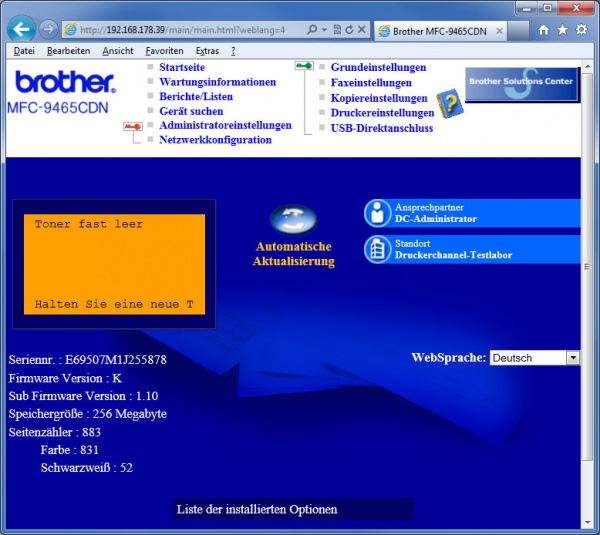Expand the WebSprache language dropdown
This screenshot has height=535, width=600.
572,357
